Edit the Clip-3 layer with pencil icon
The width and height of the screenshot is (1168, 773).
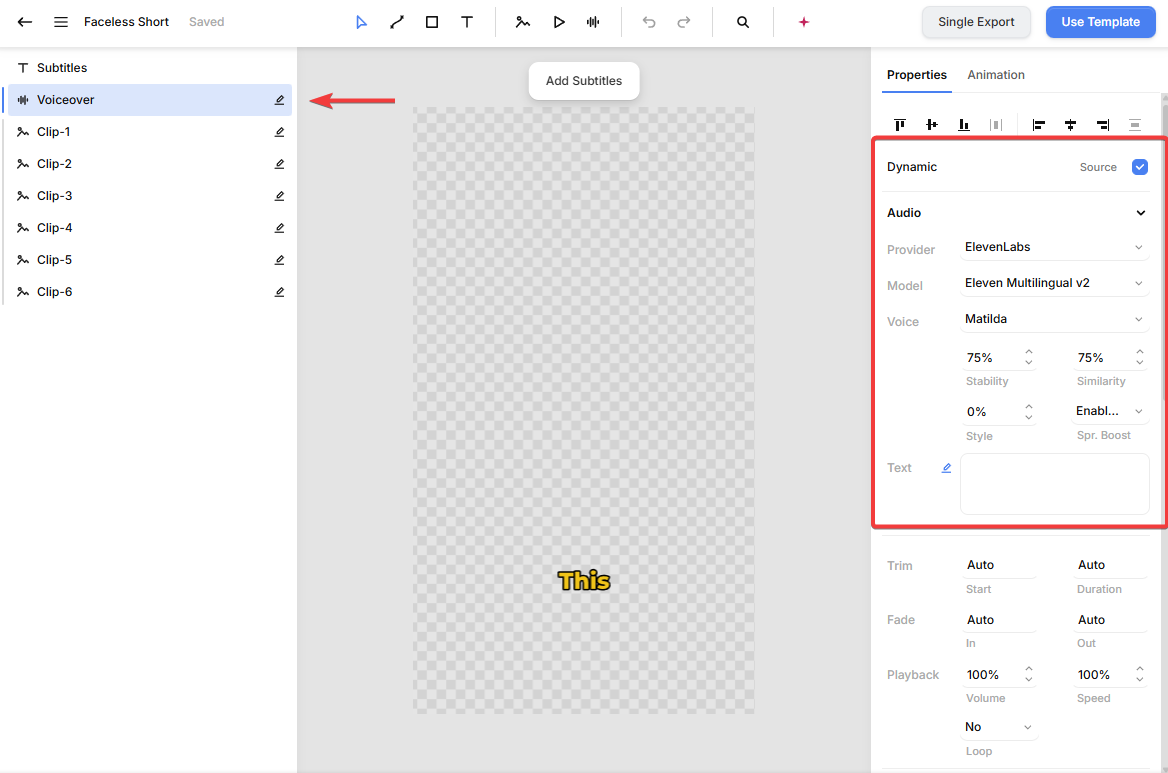click(279, 196)
